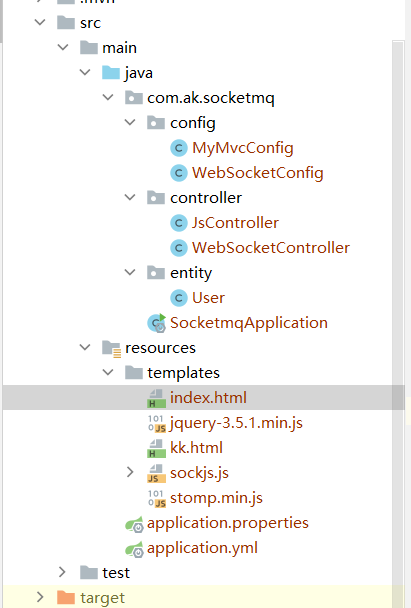This screenshot has width=411, height=608.
Task: Collapse the controller package
Action: coord(130,197)
